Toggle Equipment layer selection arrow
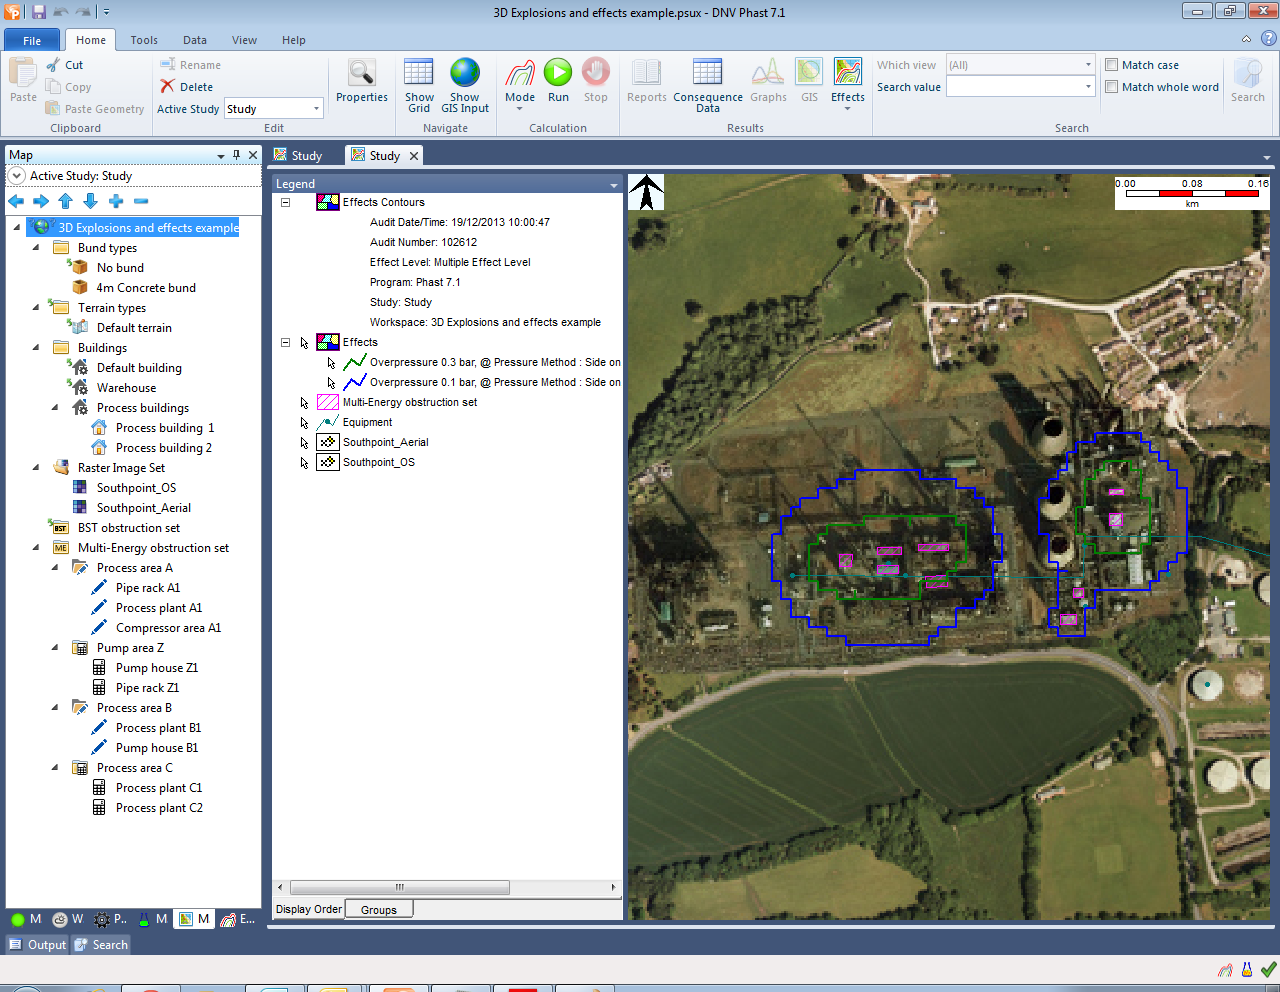This screenshot has height=992, width=1280. (305, 422)
